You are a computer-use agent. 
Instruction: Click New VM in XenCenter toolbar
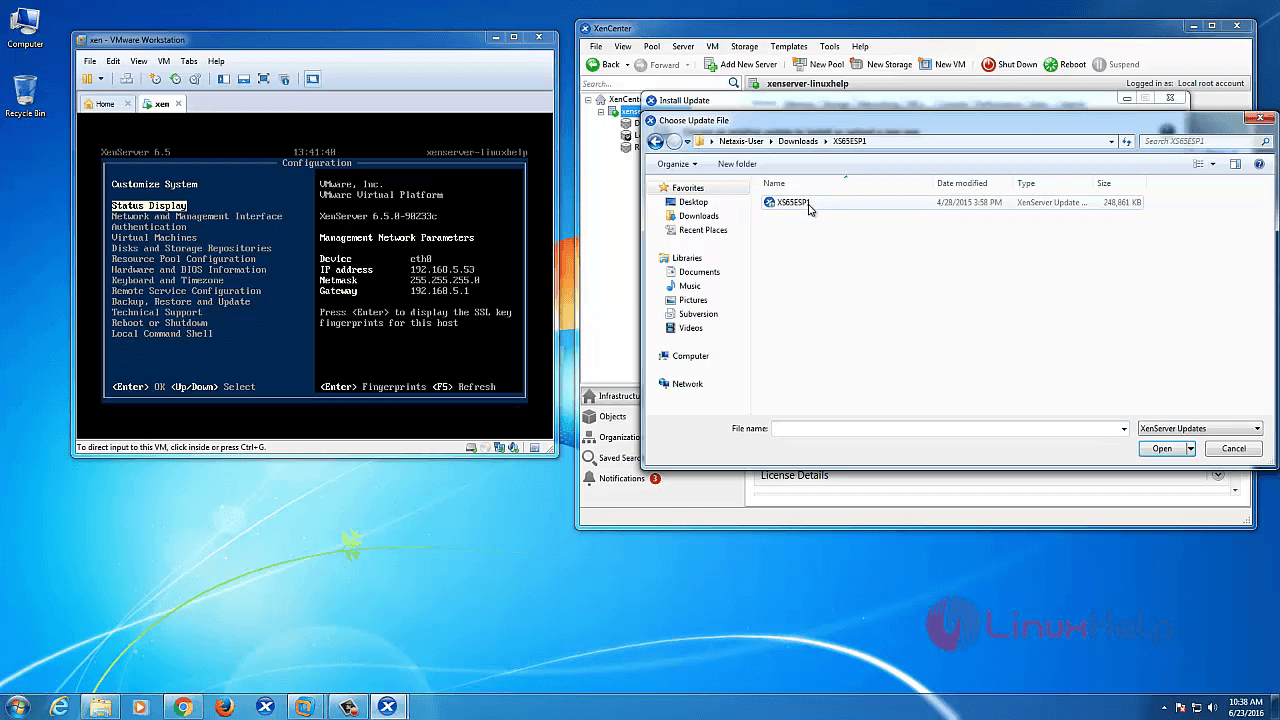[x=942, y=64]
